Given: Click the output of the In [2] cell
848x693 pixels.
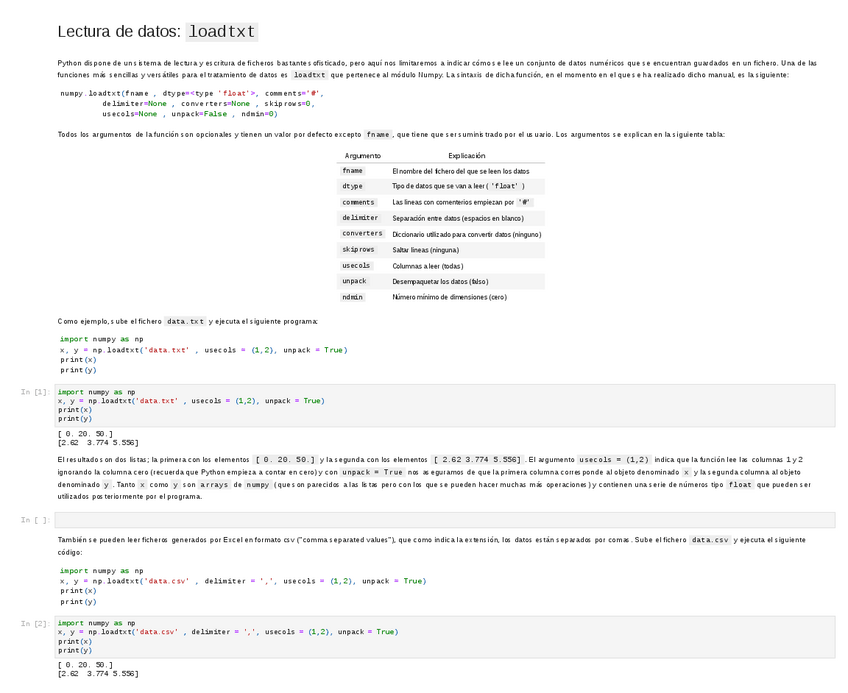Looking at the screenshot, I should (100, 668).
